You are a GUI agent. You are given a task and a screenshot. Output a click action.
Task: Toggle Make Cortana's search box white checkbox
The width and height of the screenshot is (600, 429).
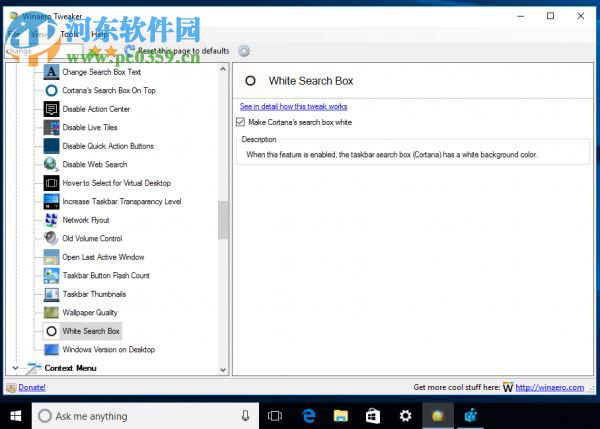240,122
